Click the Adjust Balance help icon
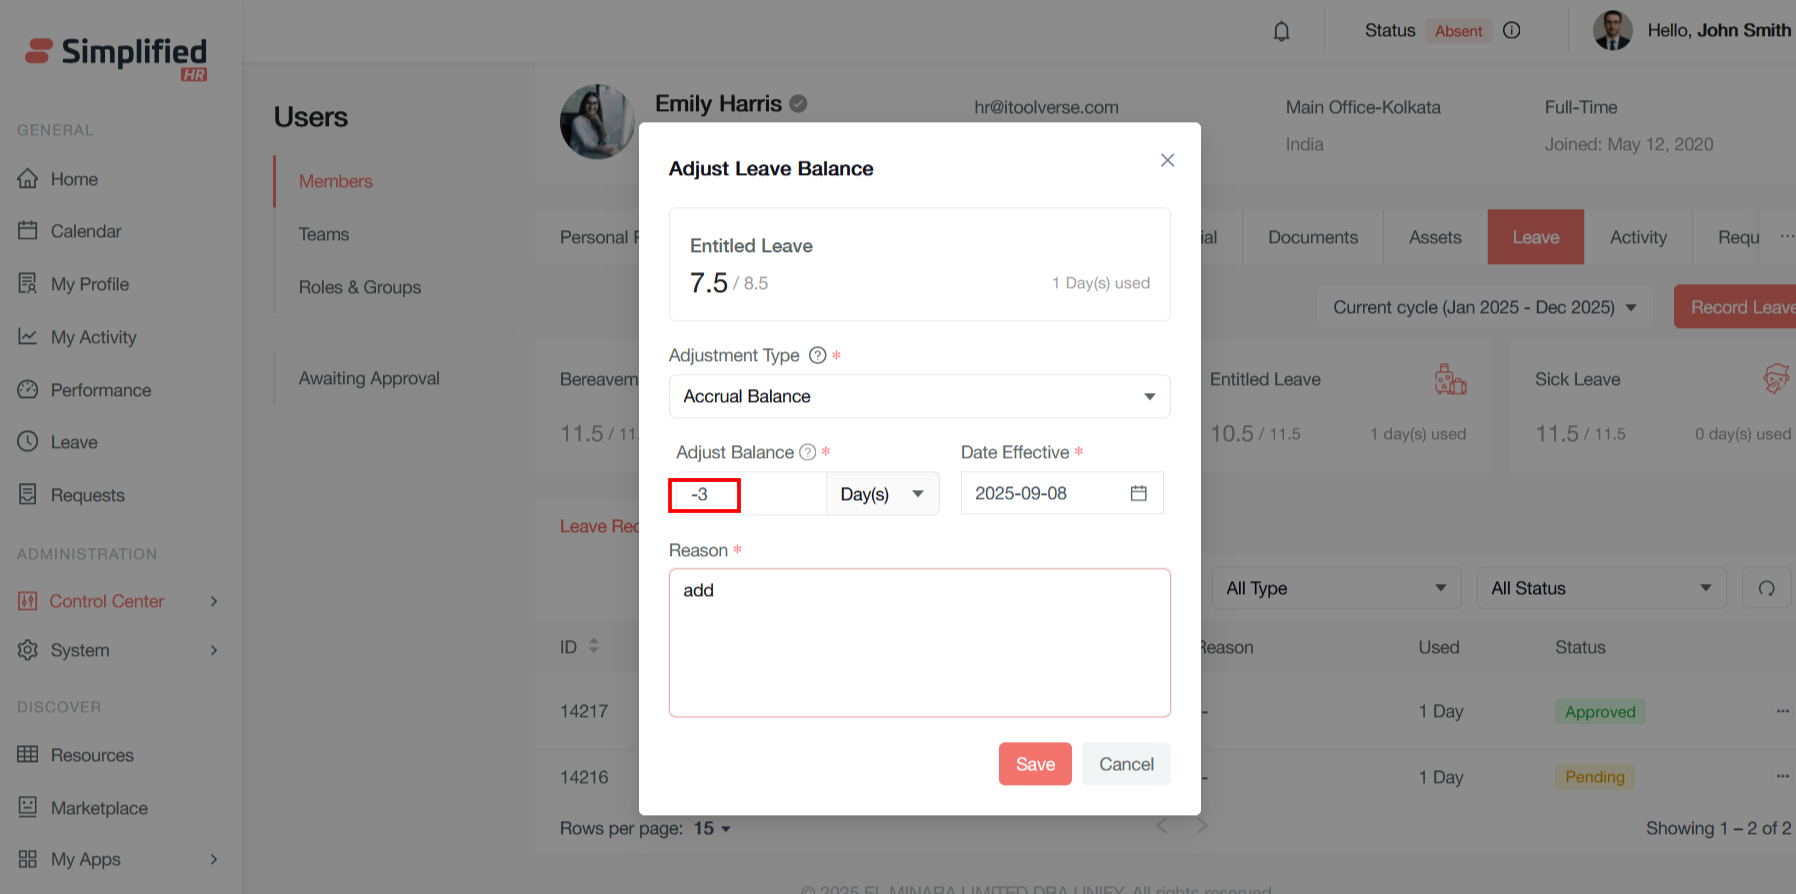 808,452
